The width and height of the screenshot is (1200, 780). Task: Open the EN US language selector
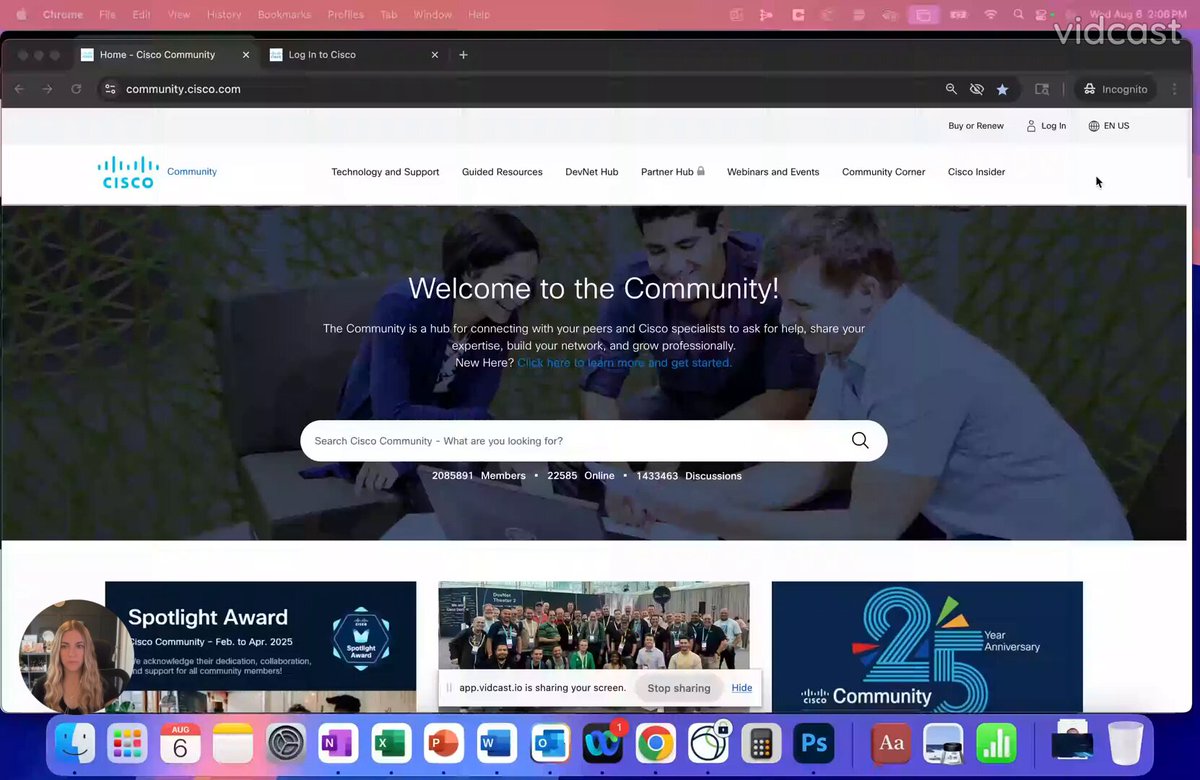pyautogui.click(x=1109, y=126)
